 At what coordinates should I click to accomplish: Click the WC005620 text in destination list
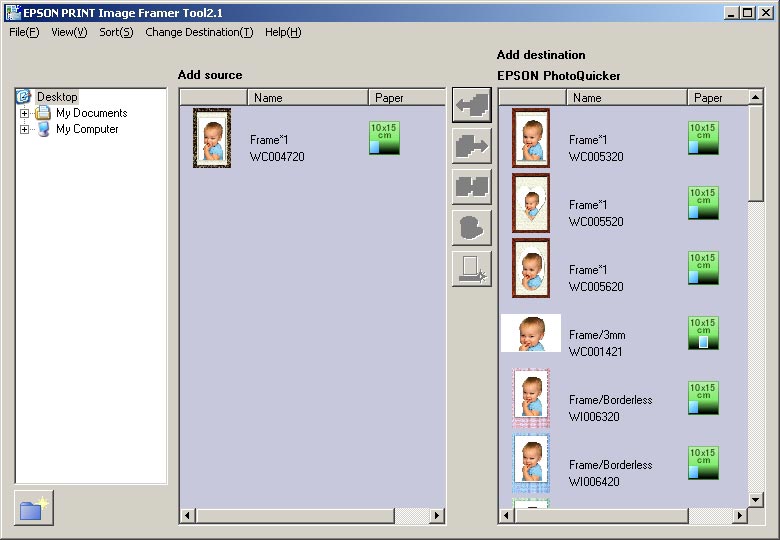(x=596, y=287)
